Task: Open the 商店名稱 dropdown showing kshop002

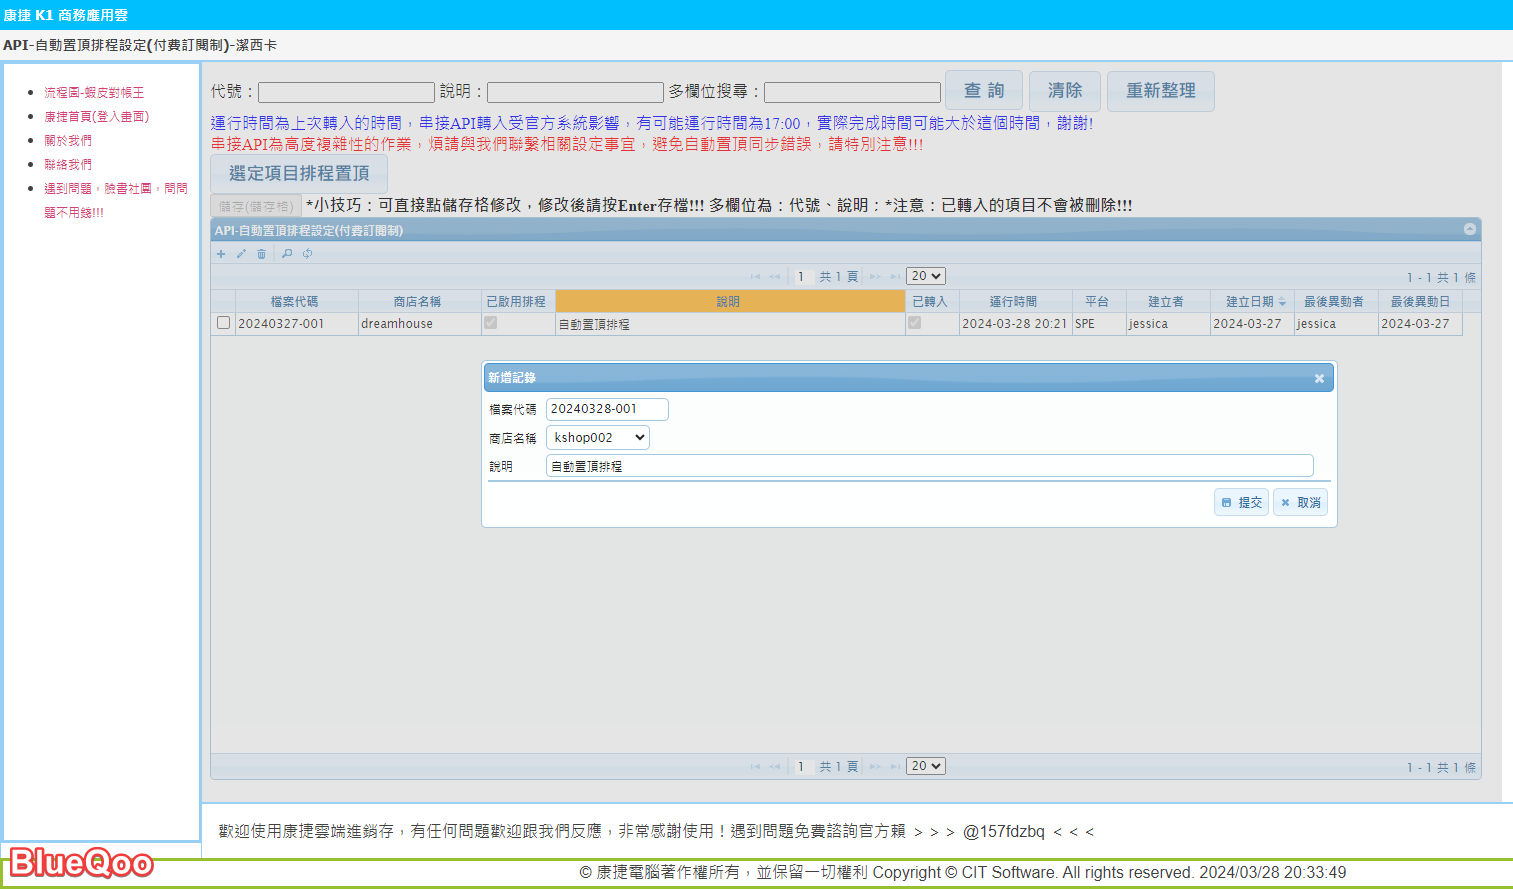Action: [x=598, y=438]
